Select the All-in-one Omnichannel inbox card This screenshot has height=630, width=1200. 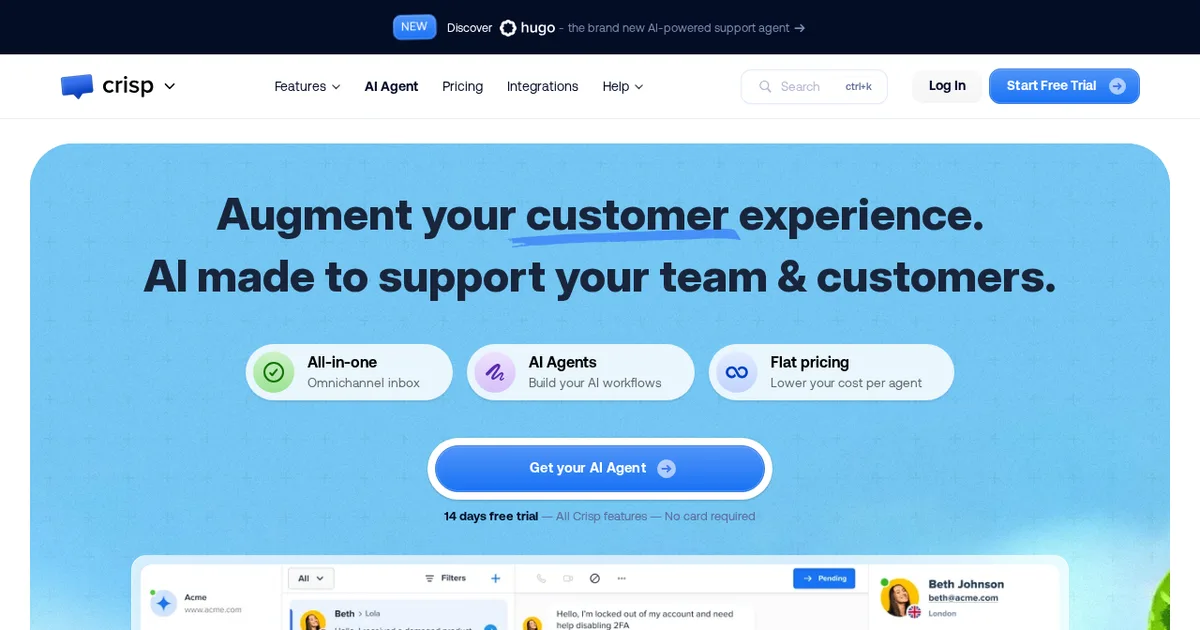(349, 372)
